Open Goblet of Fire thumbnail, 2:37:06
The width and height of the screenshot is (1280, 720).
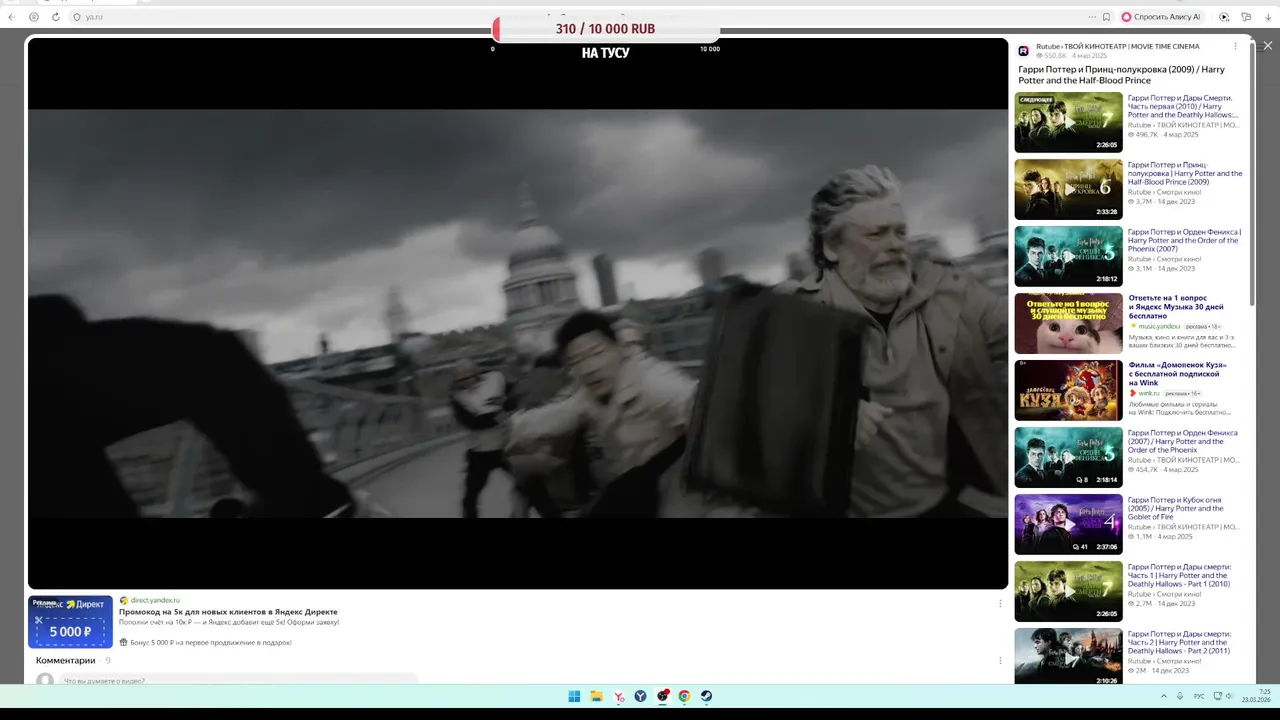[x=1068, y=524]
